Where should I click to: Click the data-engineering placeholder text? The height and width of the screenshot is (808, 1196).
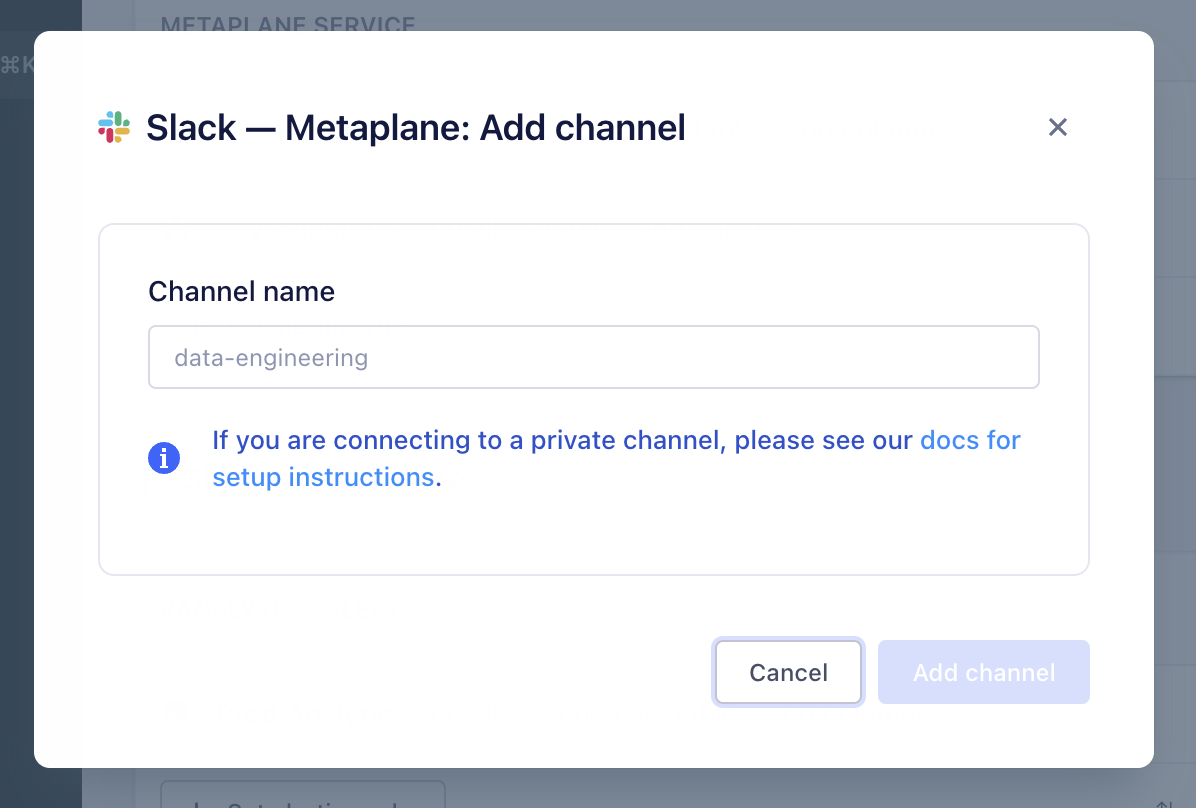pos(271,357)
